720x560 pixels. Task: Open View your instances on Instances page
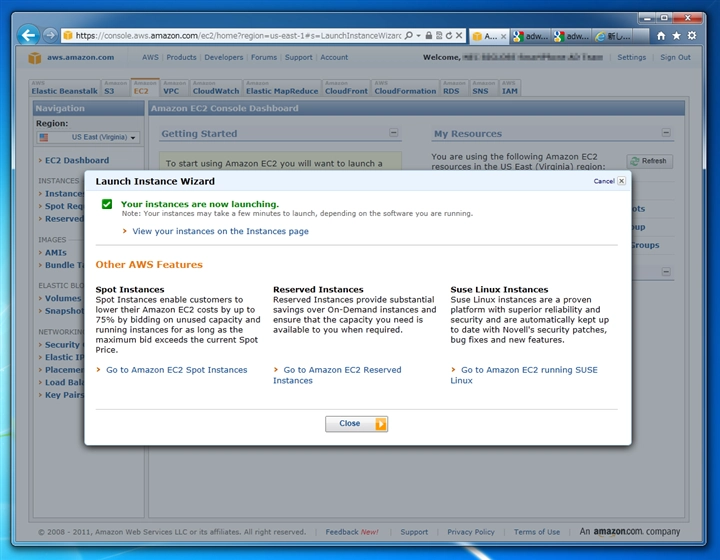click(x=220, y=231)
